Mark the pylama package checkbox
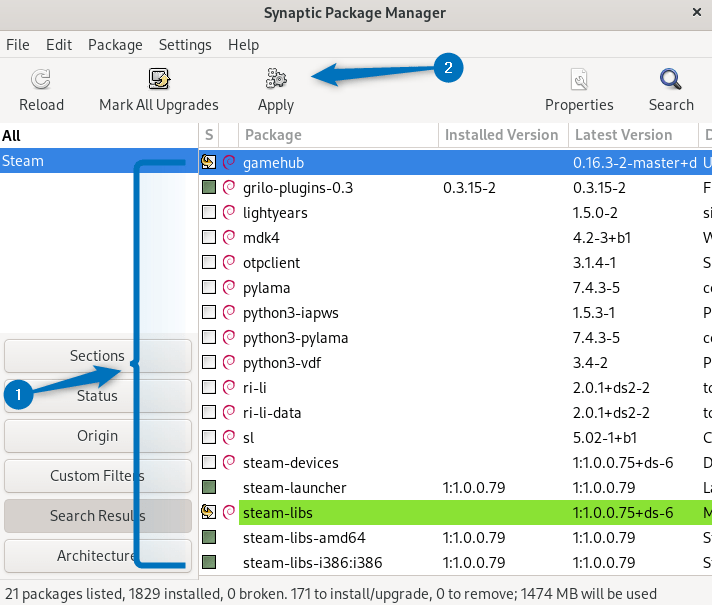Viewport: 712px width, 605px height. (x=209, y=287)
